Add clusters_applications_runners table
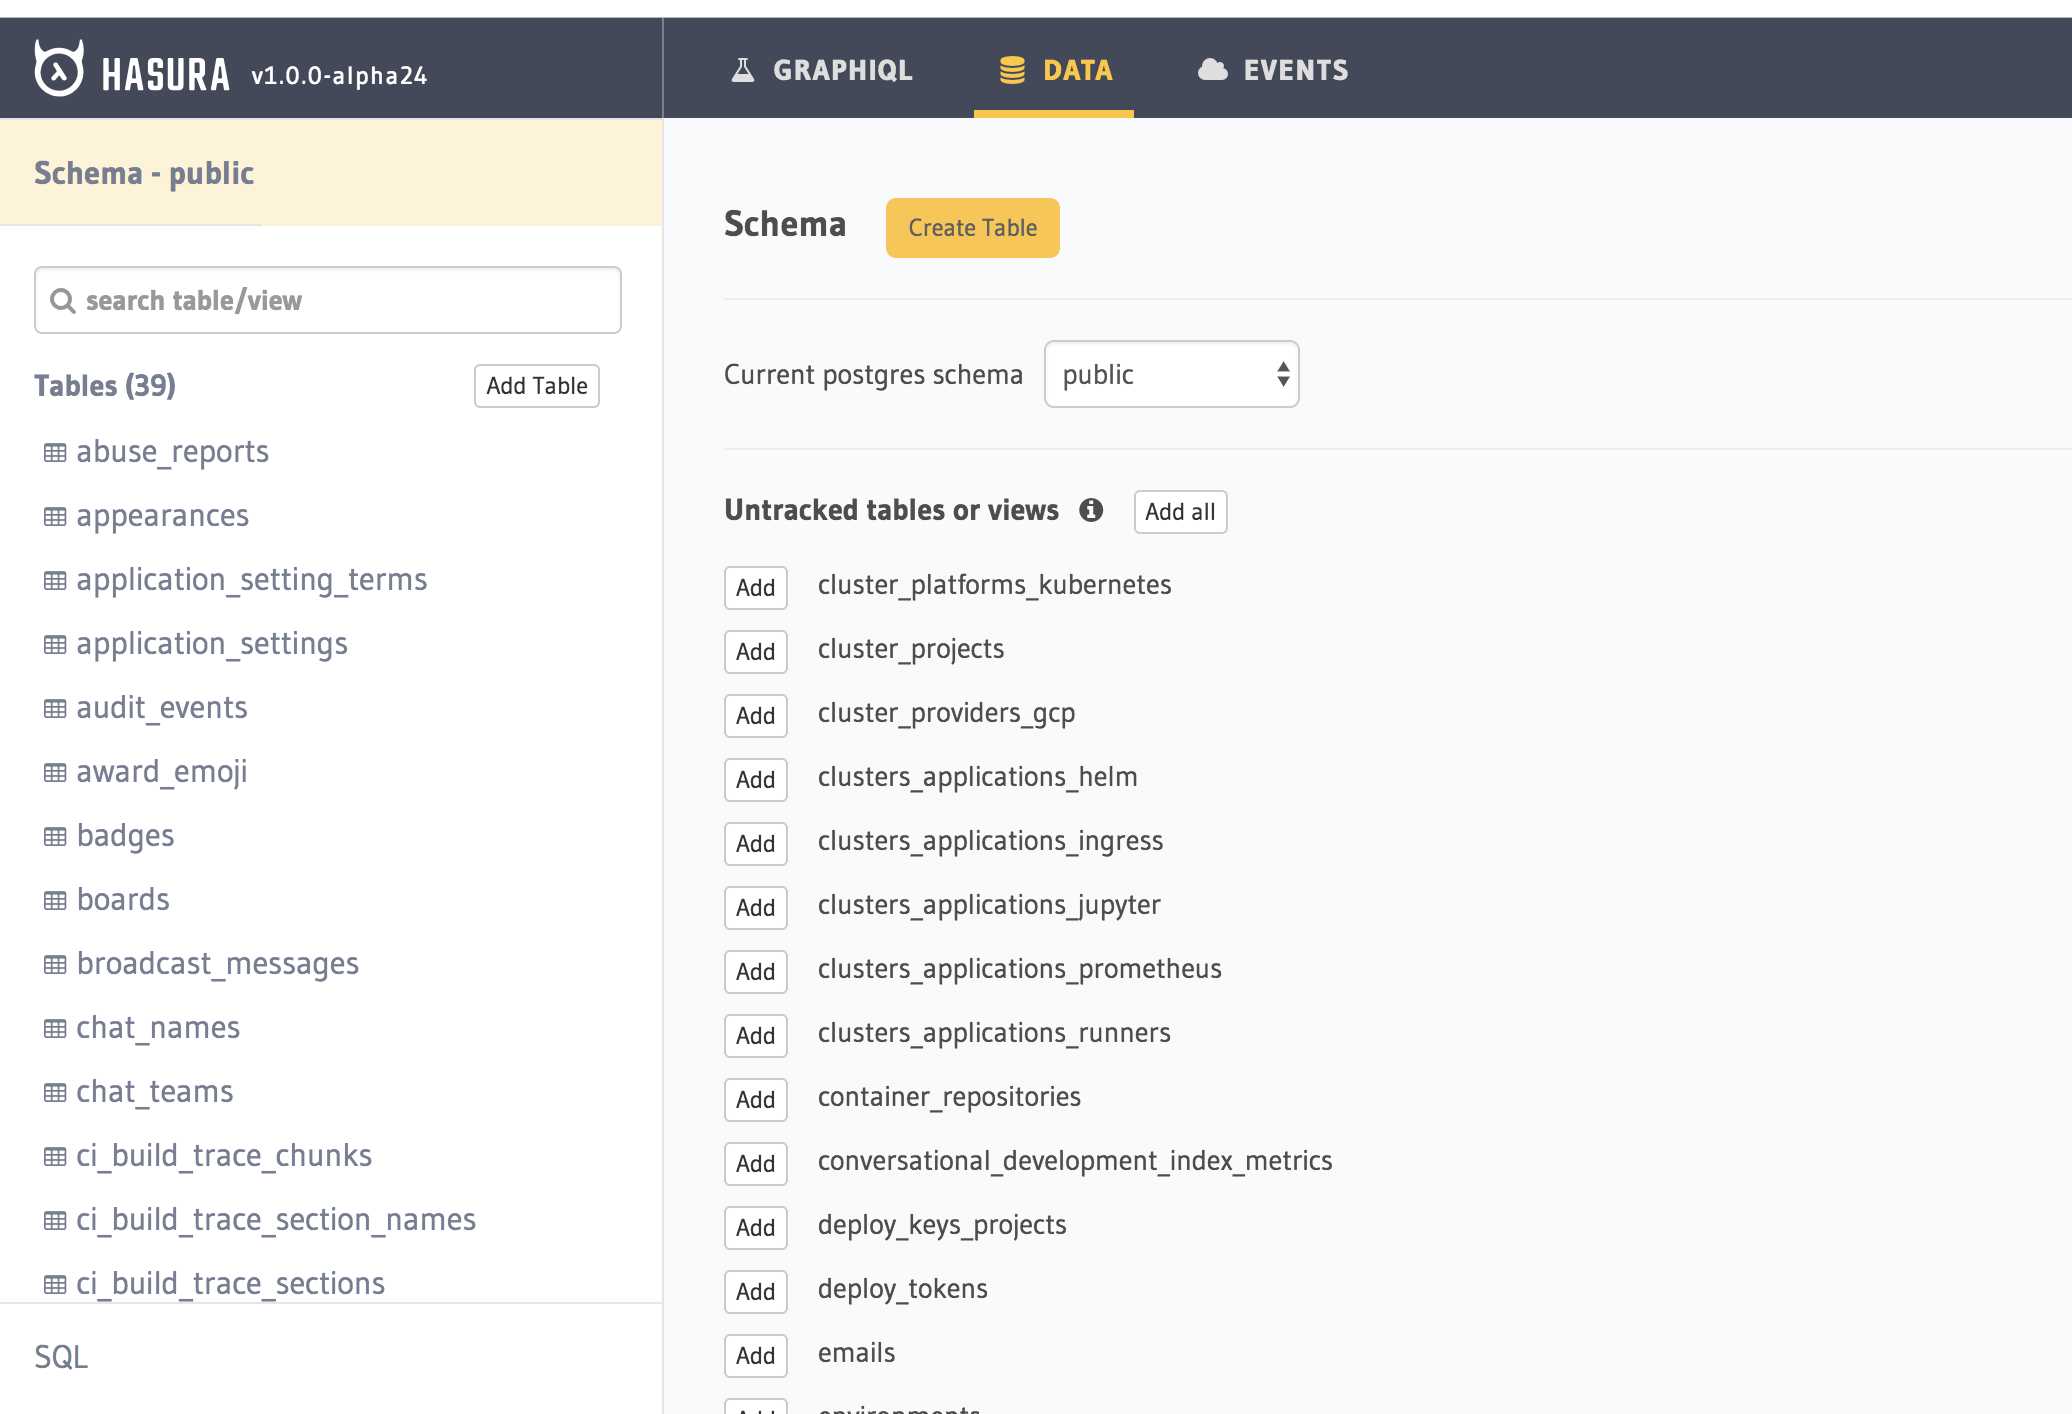Image resolution: width=2072 pixels, height=1414 pixels. pos(756,1036)
